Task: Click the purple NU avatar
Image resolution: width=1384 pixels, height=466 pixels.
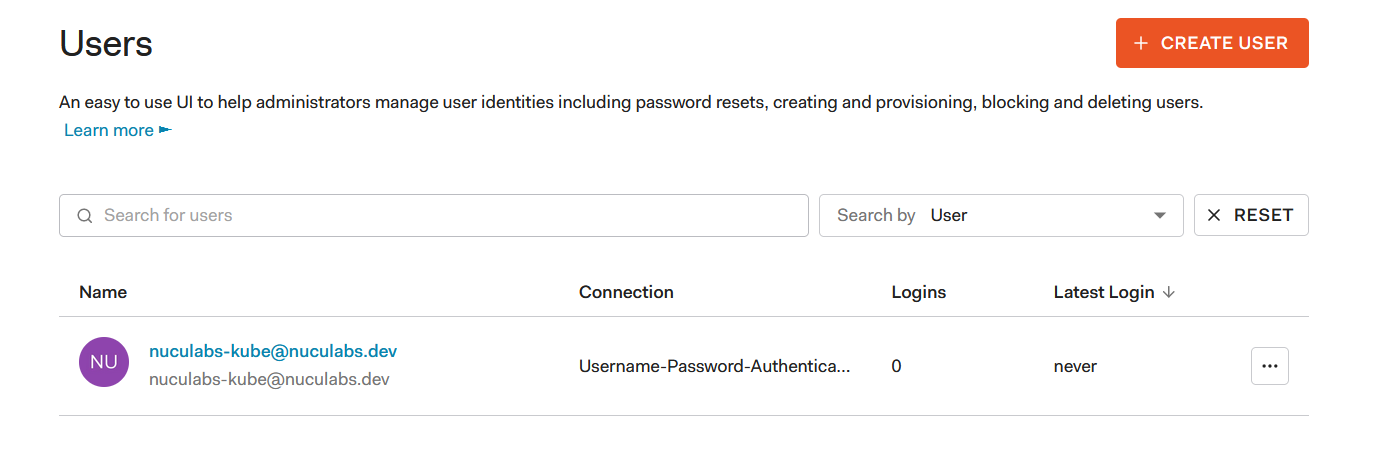Action: 104,362
